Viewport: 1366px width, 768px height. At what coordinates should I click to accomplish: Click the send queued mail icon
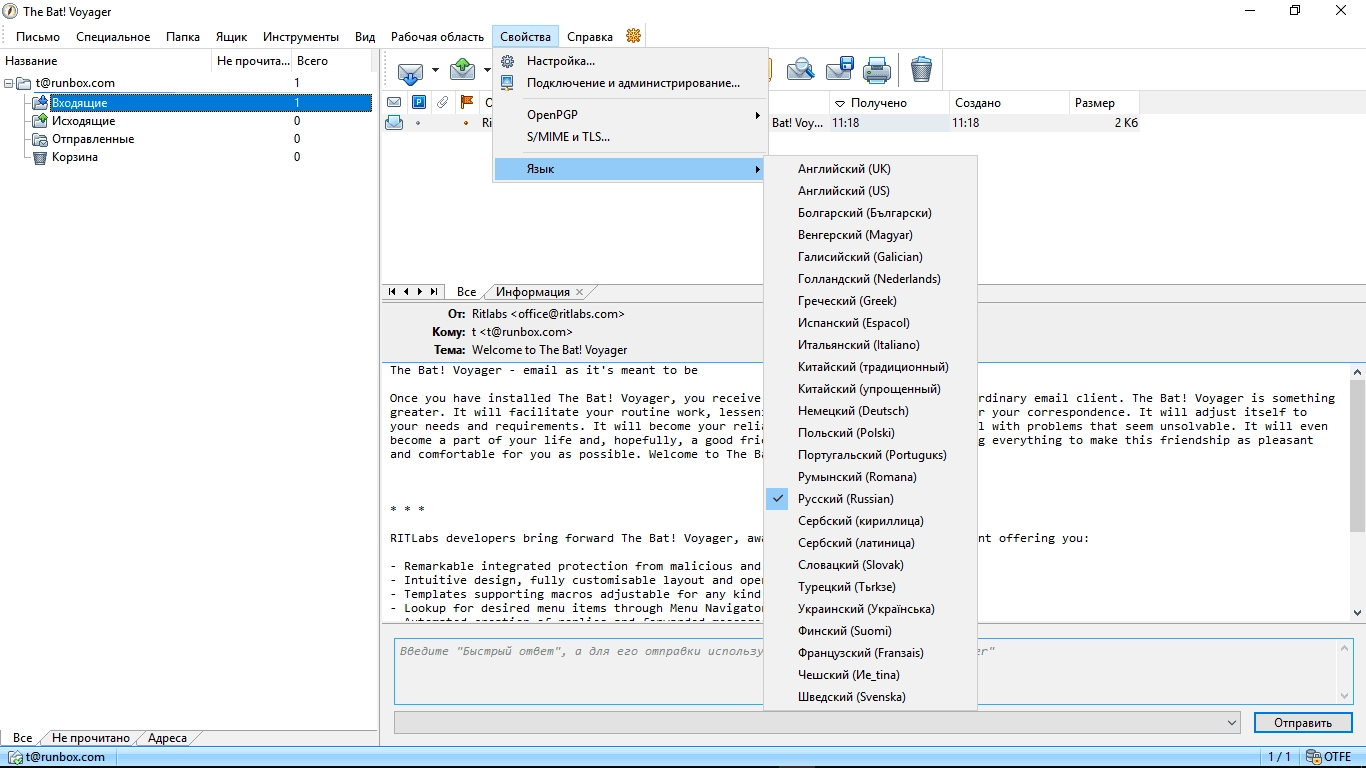(462, 70)
